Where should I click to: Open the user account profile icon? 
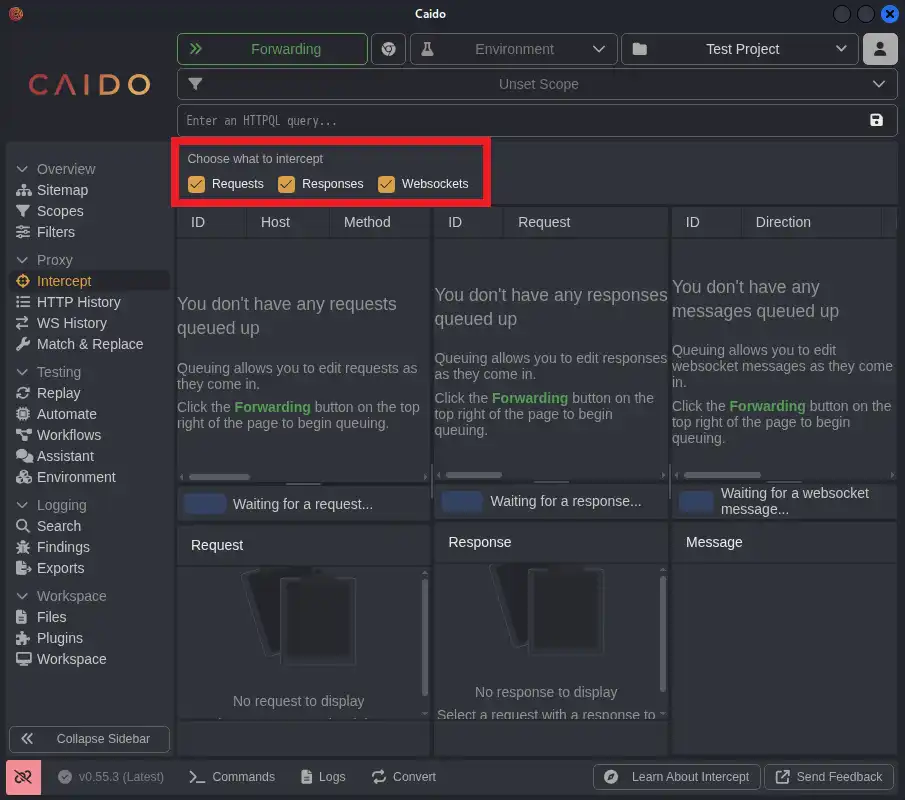880,49
